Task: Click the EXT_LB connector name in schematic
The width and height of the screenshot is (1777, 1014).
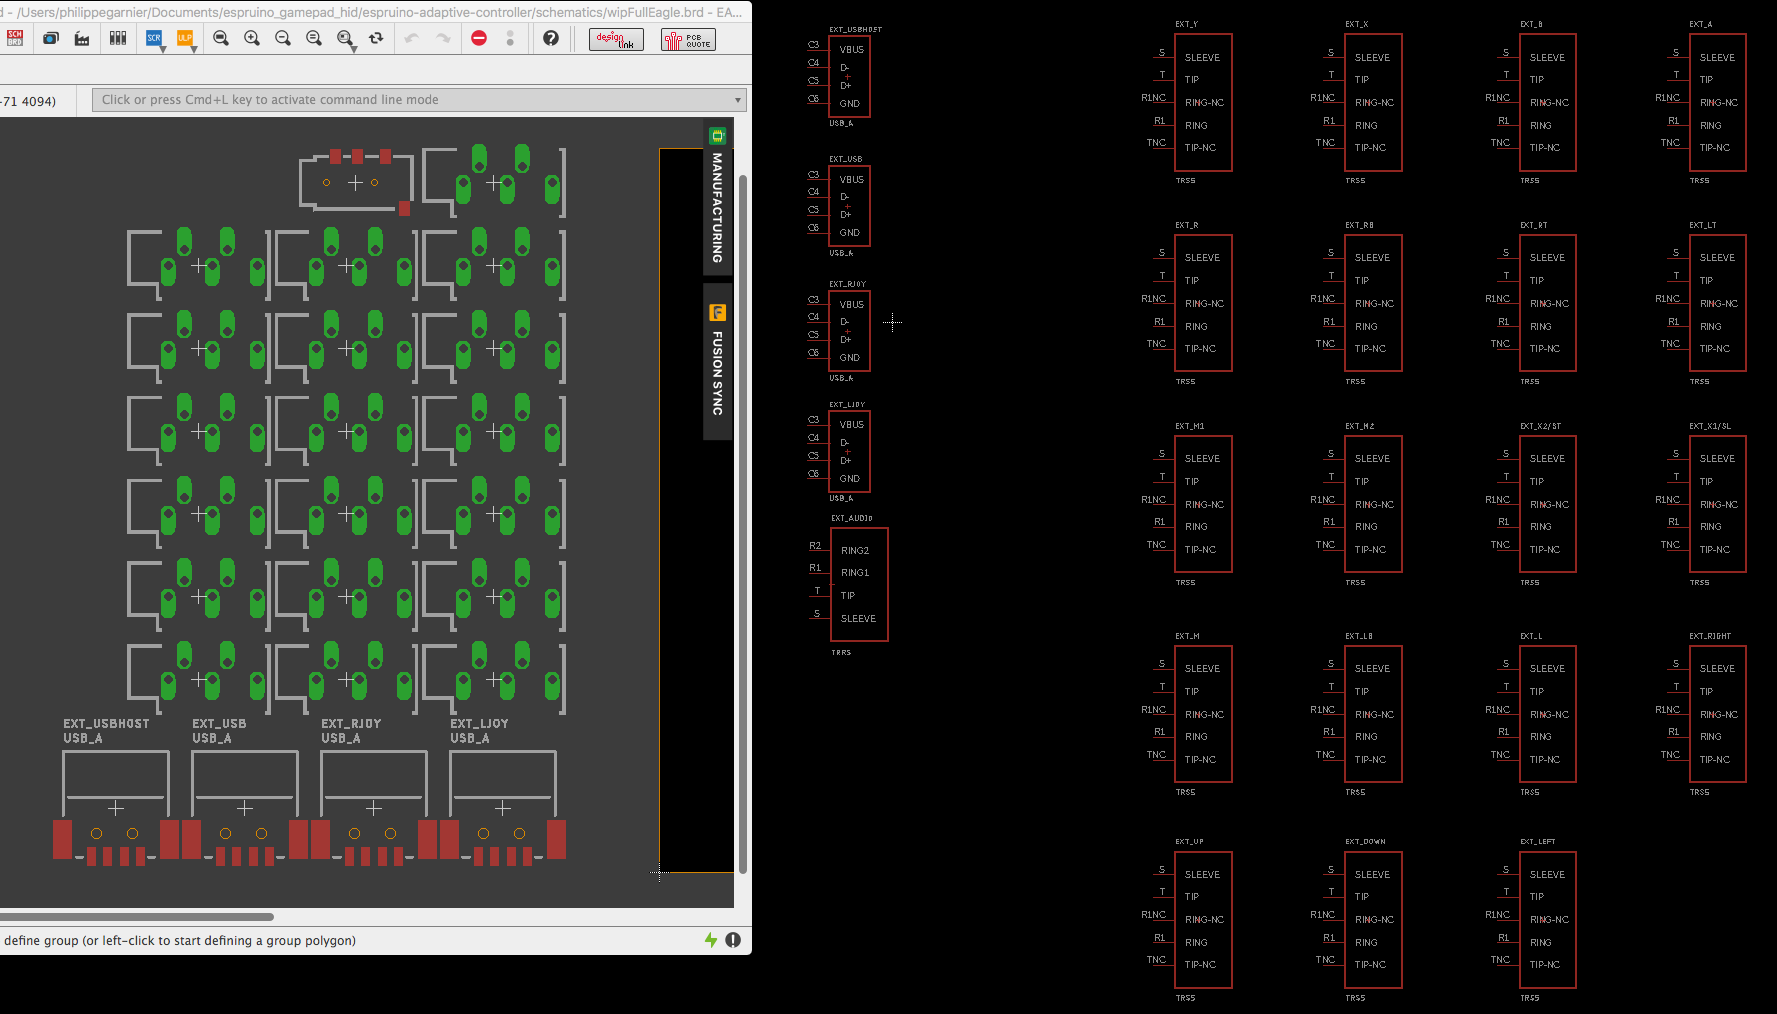Action: tap(1359, 636)
